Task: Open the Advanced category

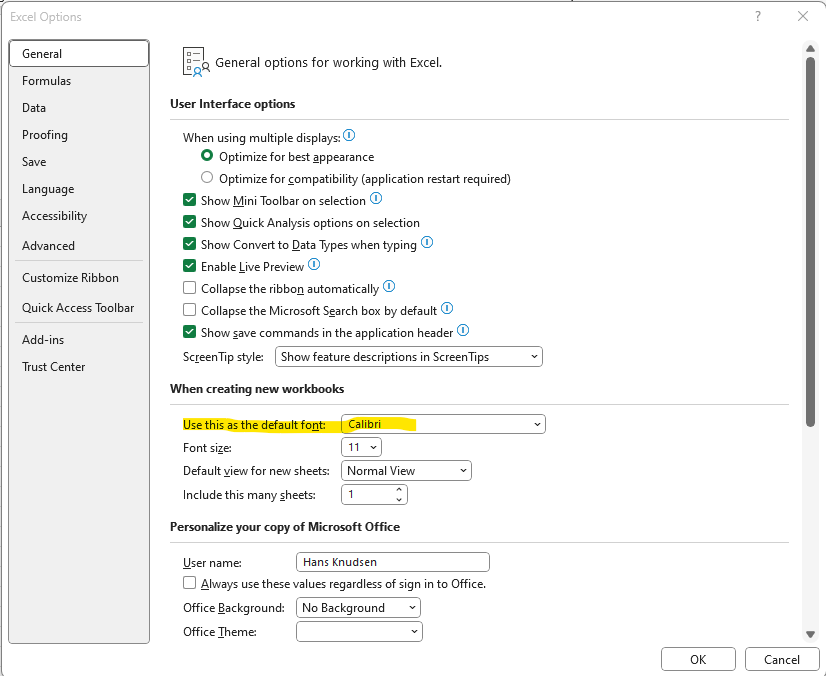Action: [x=79, y=246]
